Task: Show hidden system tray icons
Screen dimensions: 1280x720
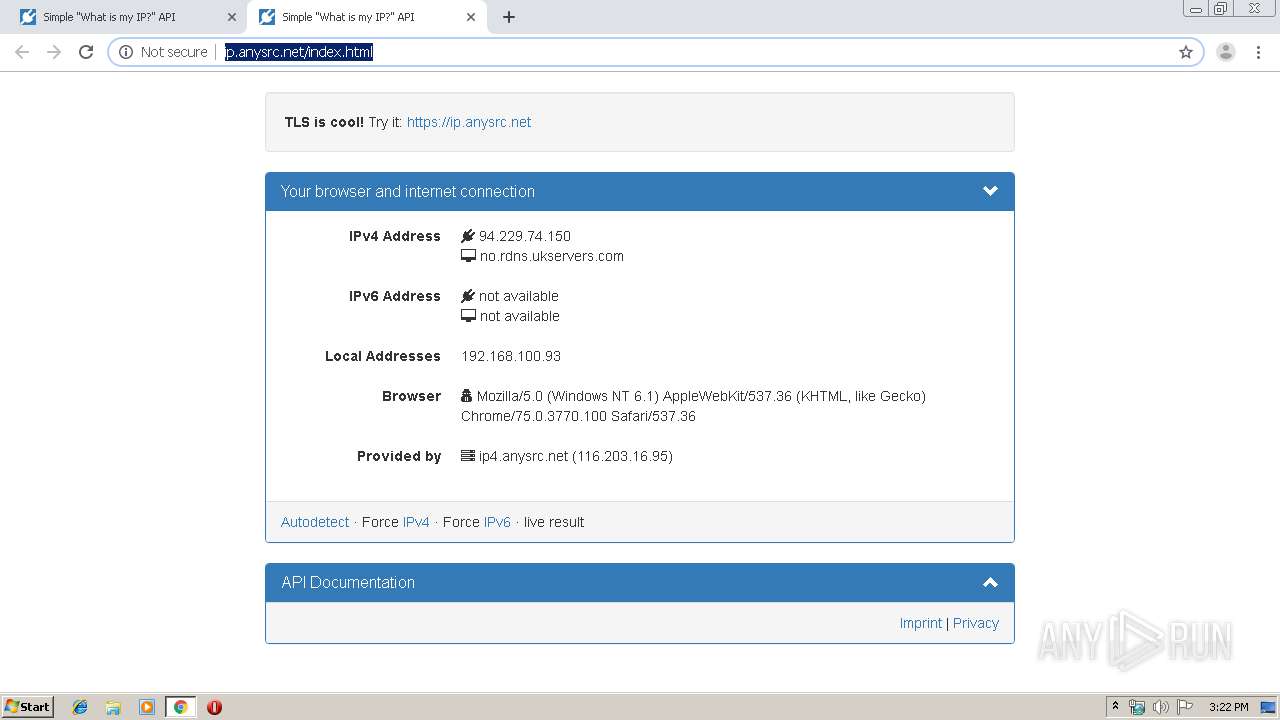Action: (1116, 707)
